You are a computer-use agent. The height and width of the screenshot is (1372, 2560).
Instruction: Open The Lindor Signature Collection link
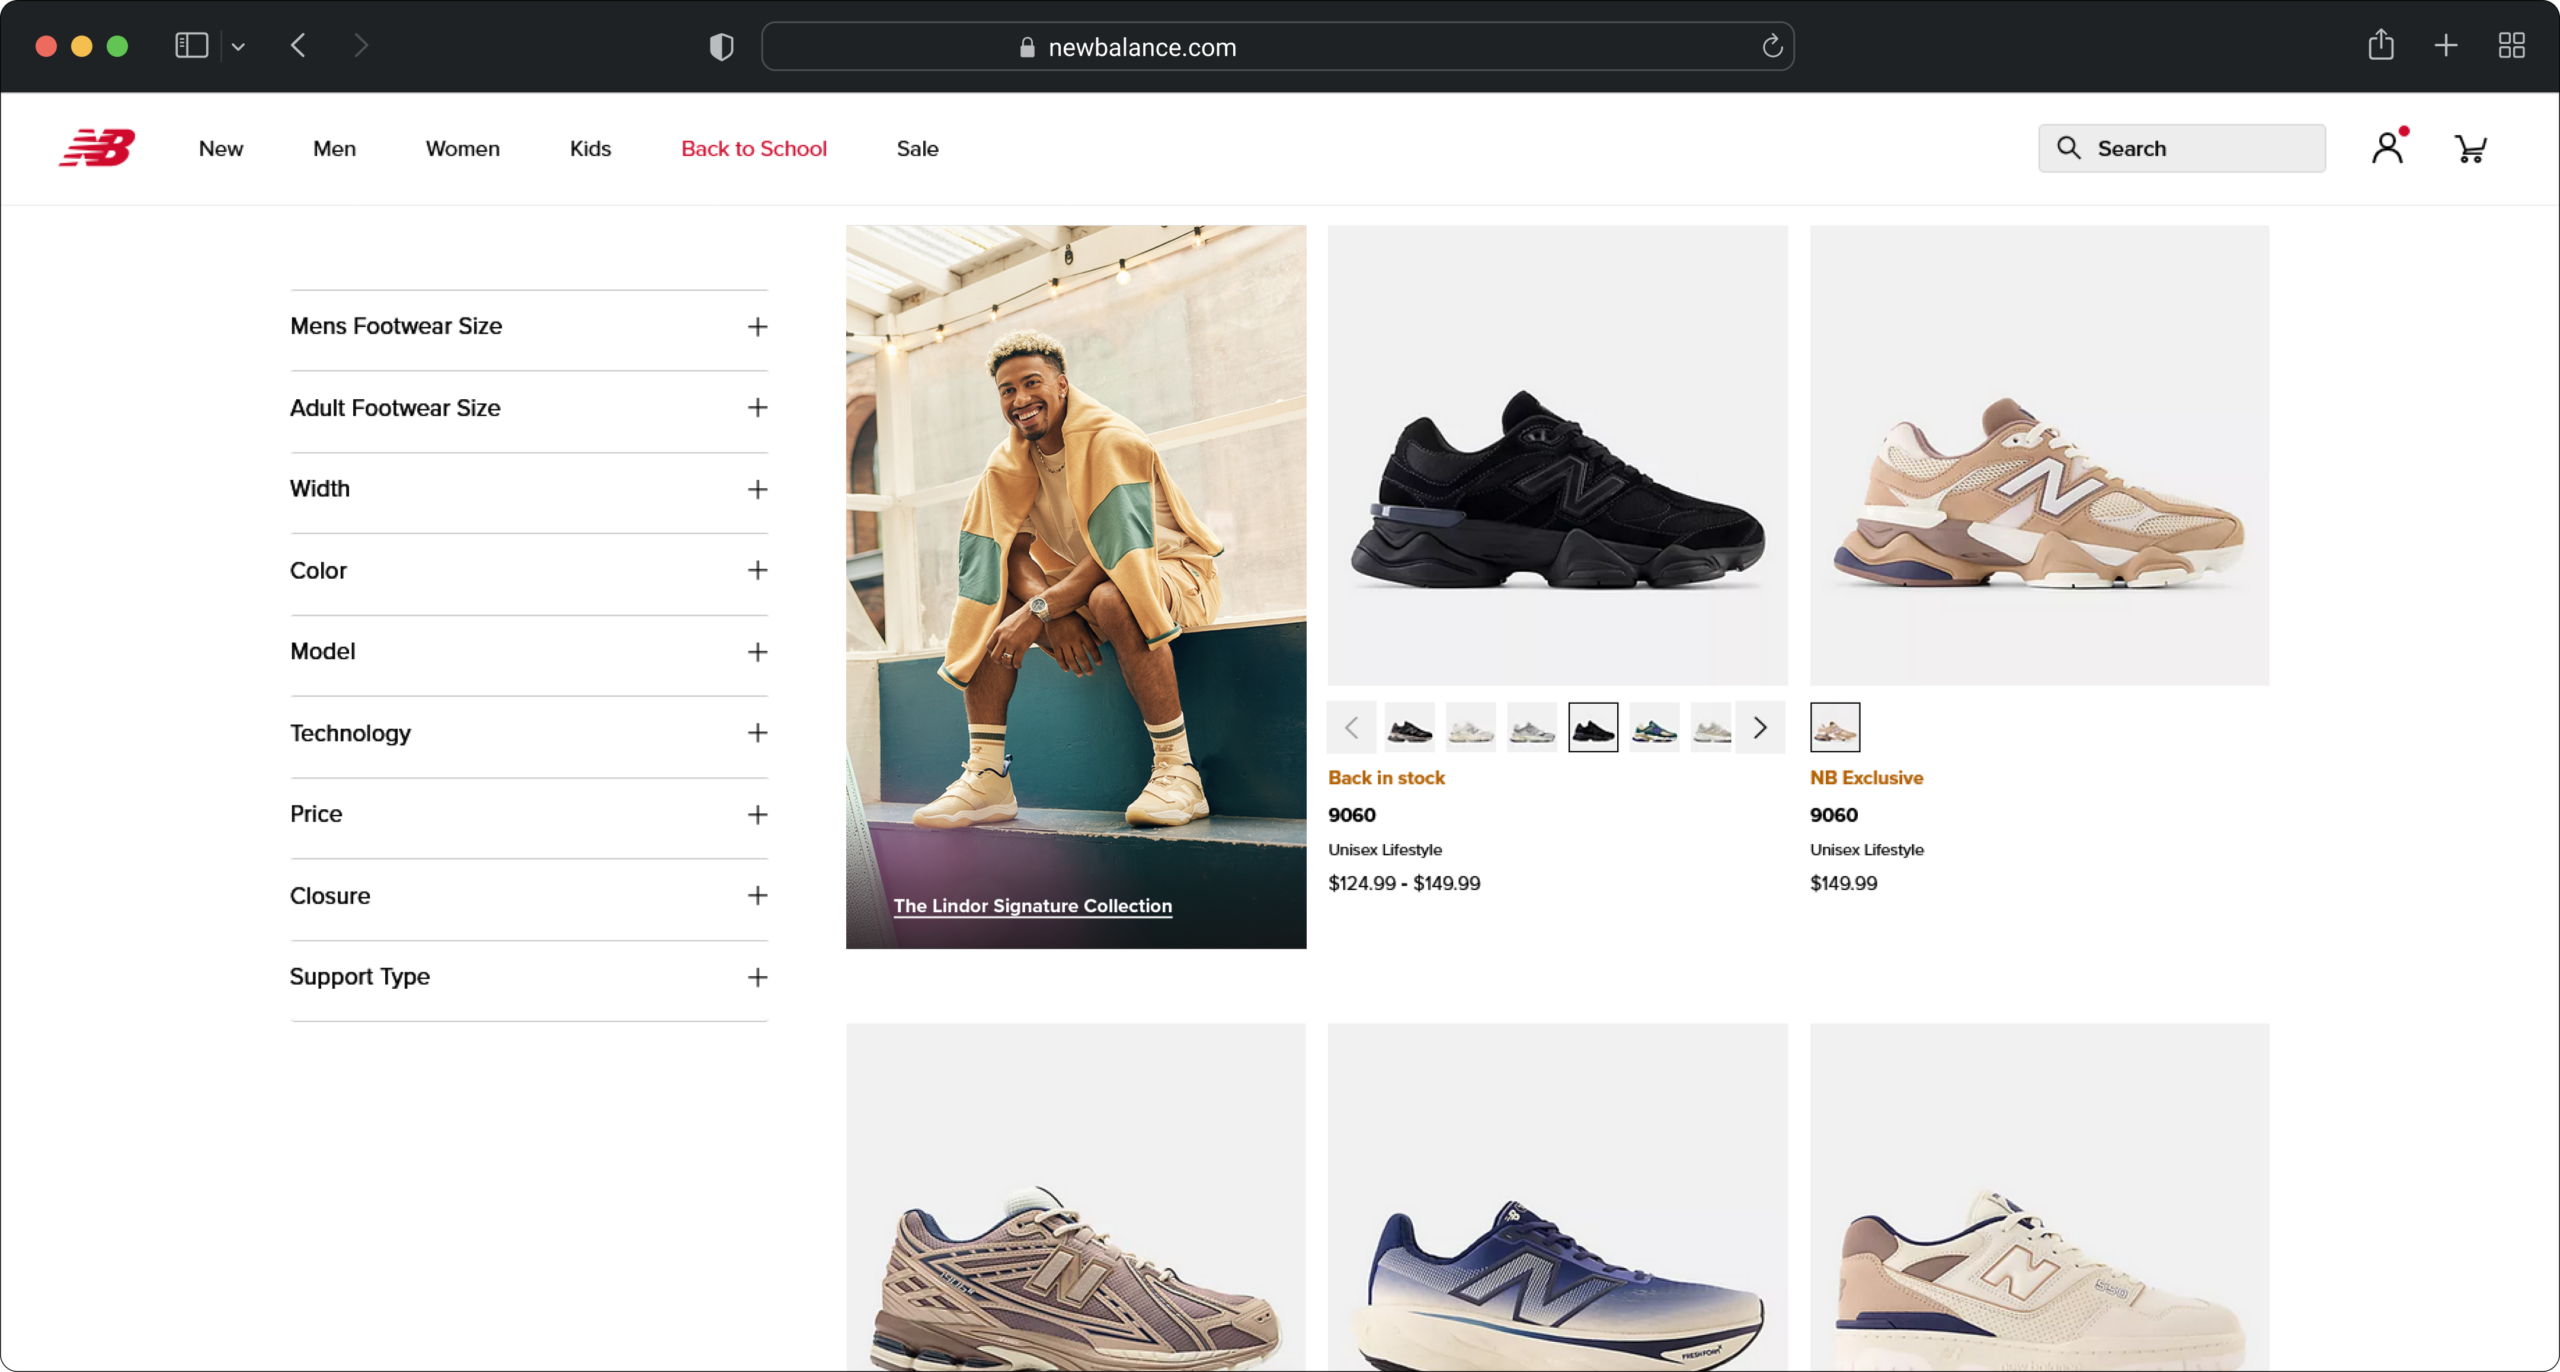(x=1032, y=906)
